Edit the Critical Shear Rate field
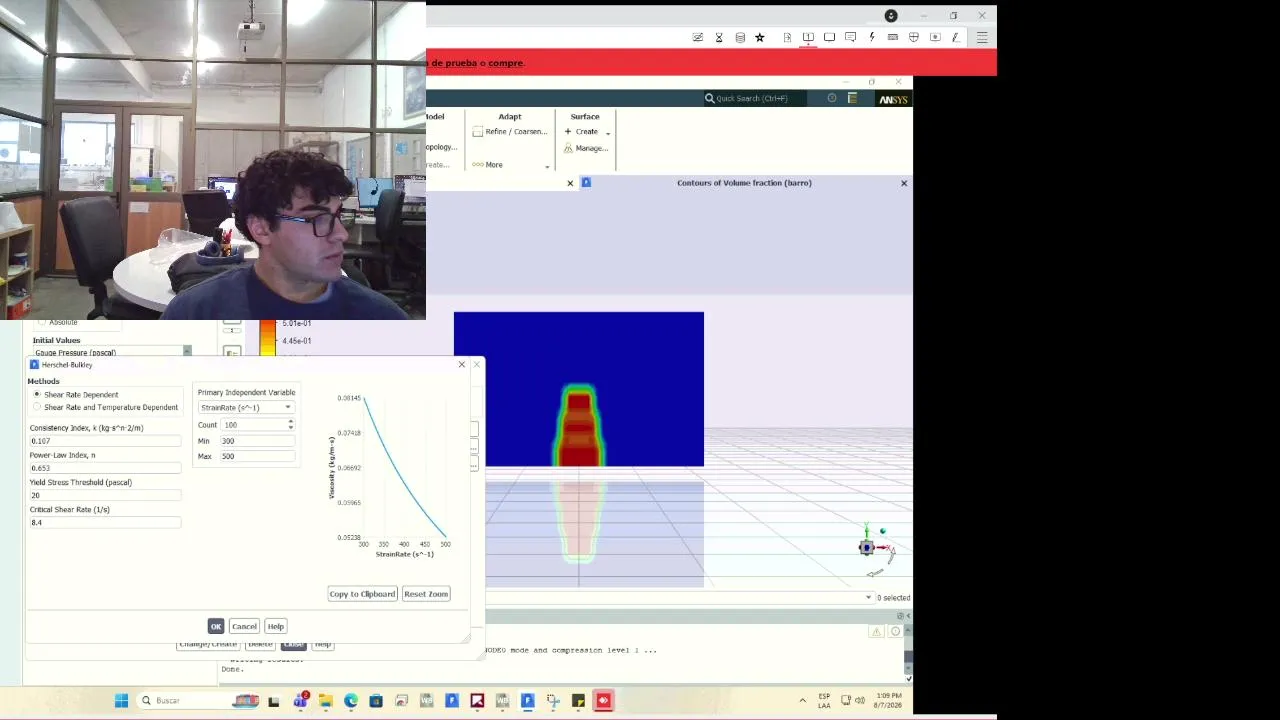Image resolution: width=1280 pixels, height=720 pixels. [x=105, y=522]
